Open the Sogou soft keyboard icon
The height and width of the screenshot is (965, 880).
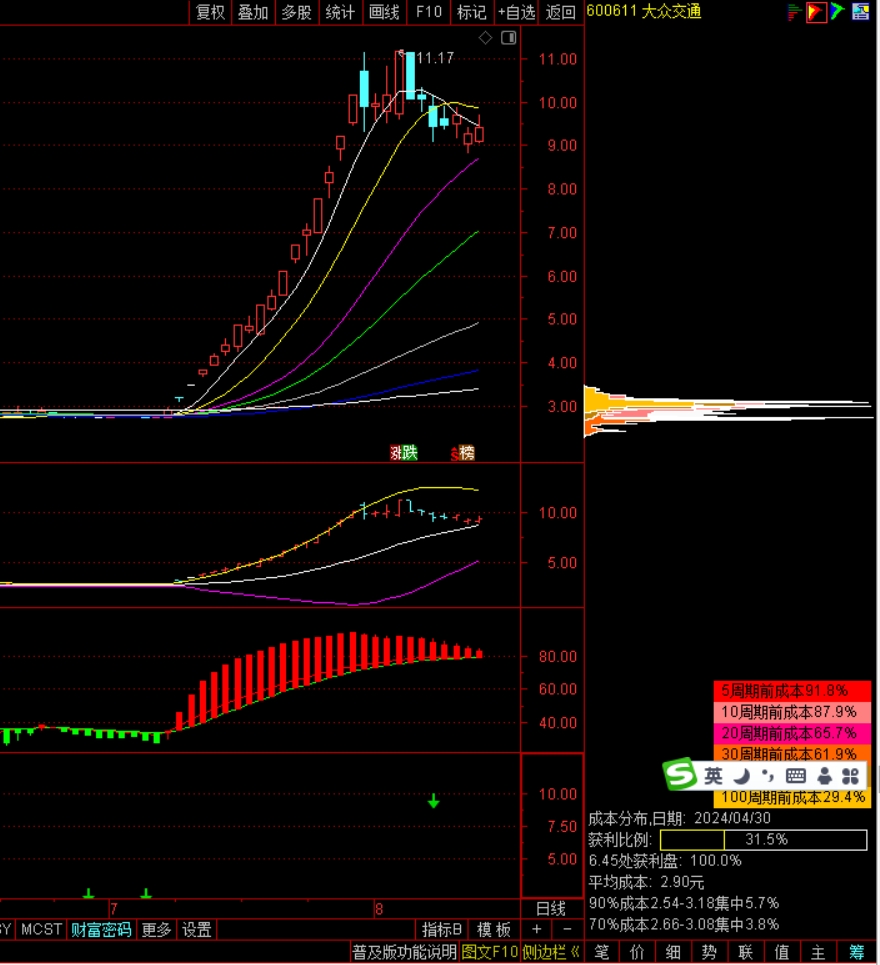[797, 775]
